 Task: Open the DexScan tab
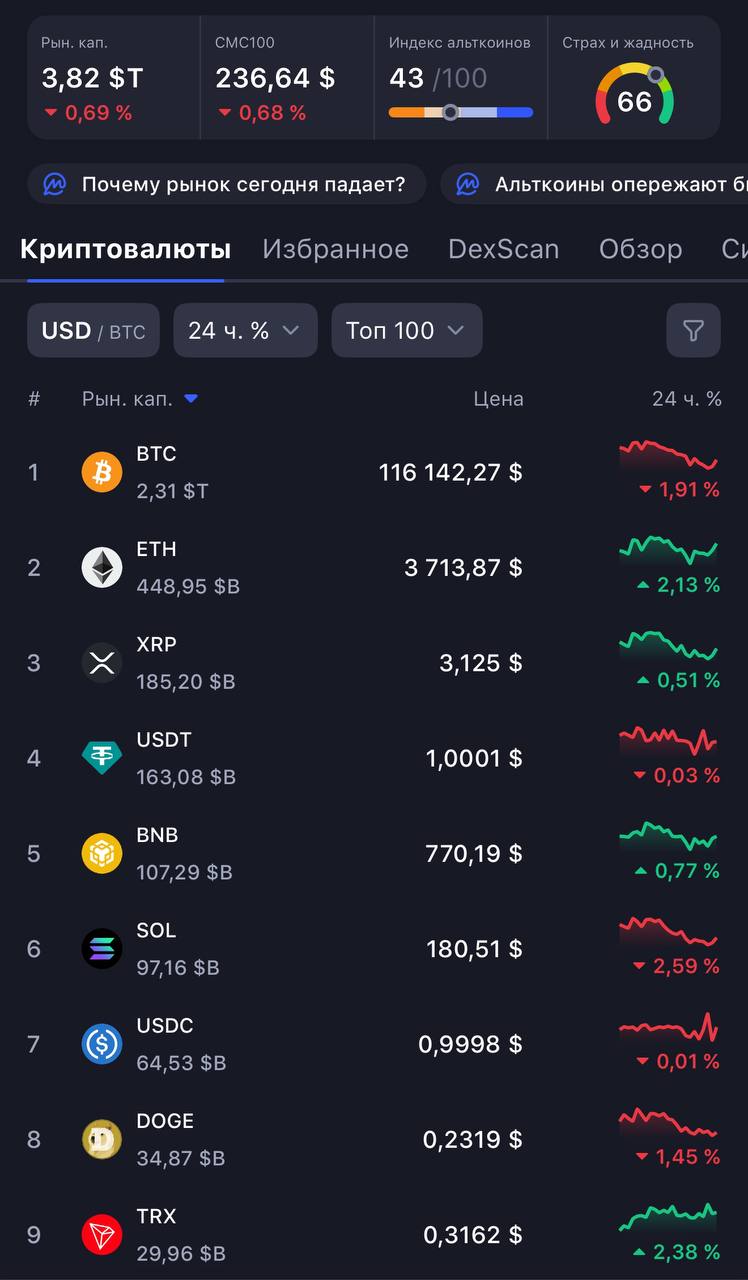(x=503, y=249)
